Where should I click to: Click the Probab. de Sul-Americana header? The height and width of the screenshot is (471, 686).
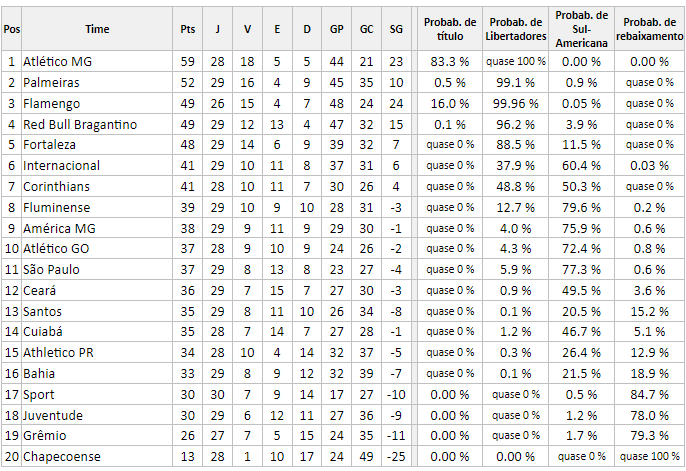581,29
